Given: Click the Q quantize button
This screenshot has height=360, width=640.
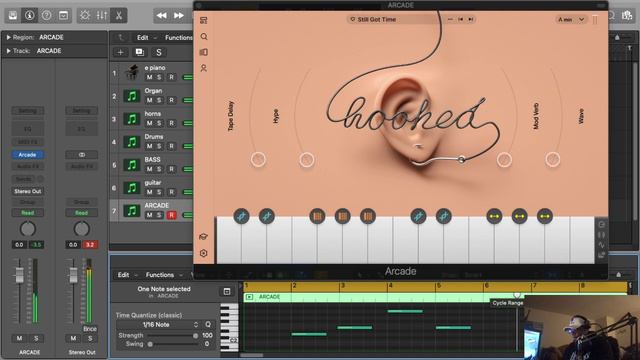Looking at the screenshot, I should pos(208,324).
